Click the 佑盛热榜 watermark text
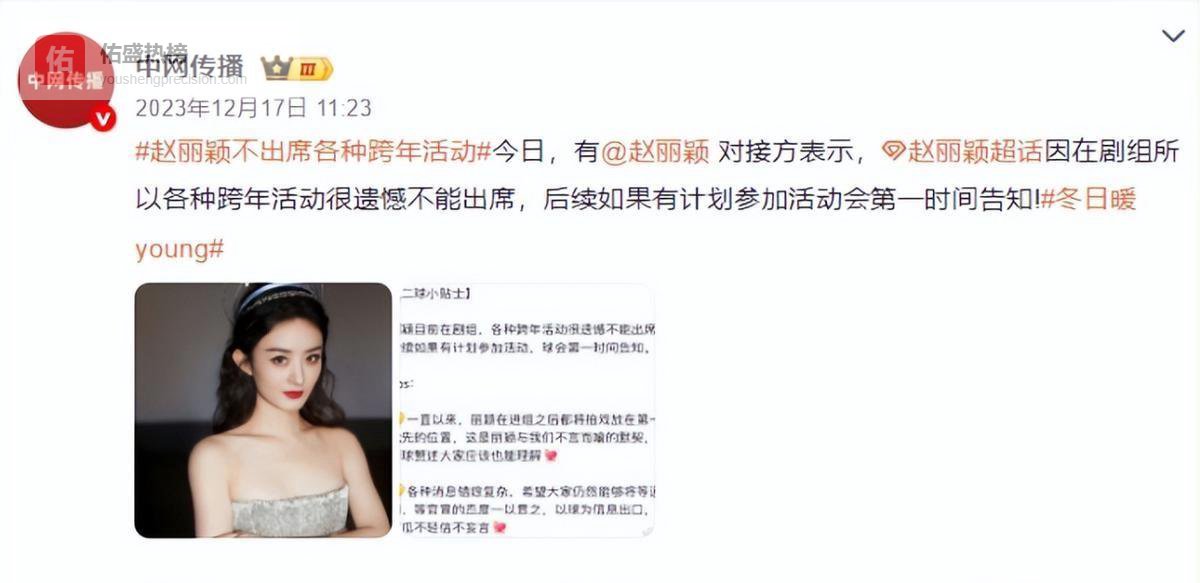Image resolution: width=1200 pixels, height=583 pixels. coord(143,51)
